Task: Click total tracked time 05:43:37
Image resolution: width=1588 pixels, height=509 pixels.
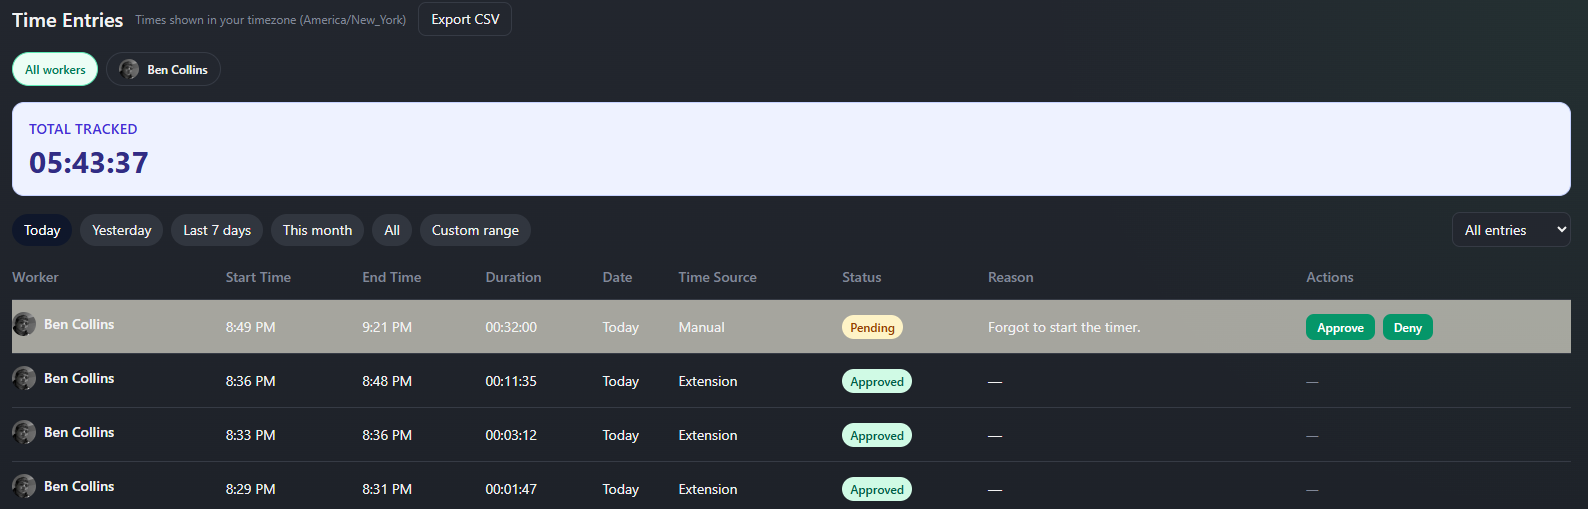Action: pyautogui.click(x=89, y=163)
